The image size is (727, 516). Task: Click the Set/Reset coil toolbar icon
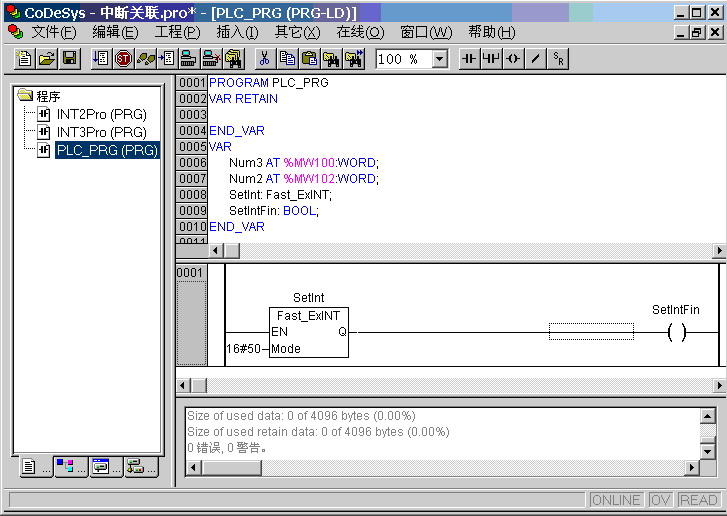click(558, 58)
